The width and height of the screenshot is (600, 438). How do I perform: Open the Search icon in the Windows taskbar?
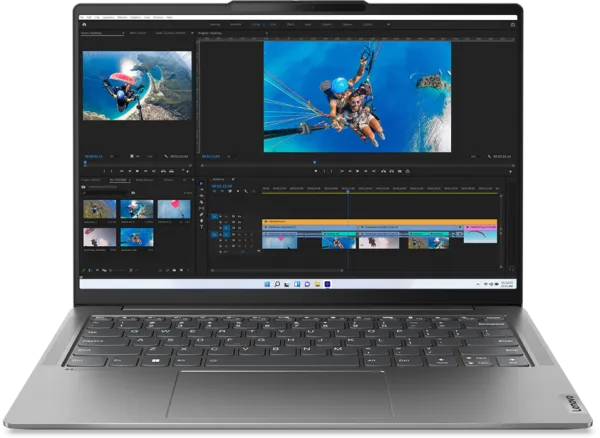275,284
